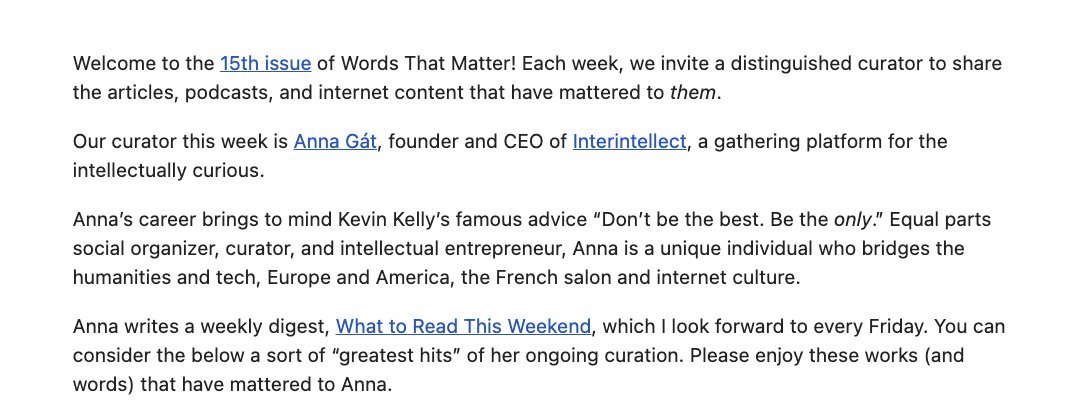This screenshot has height=420, width=1090.
Task: Visit Anna Gát's linked profile
Action: click(334, 142)
